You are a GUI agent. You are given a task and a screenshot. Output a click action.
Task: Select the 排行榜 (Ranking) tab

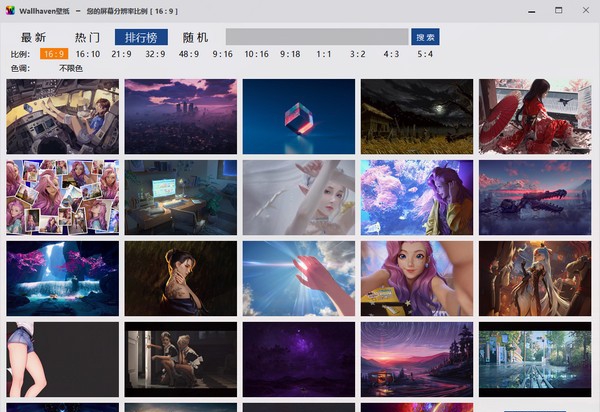141,37
